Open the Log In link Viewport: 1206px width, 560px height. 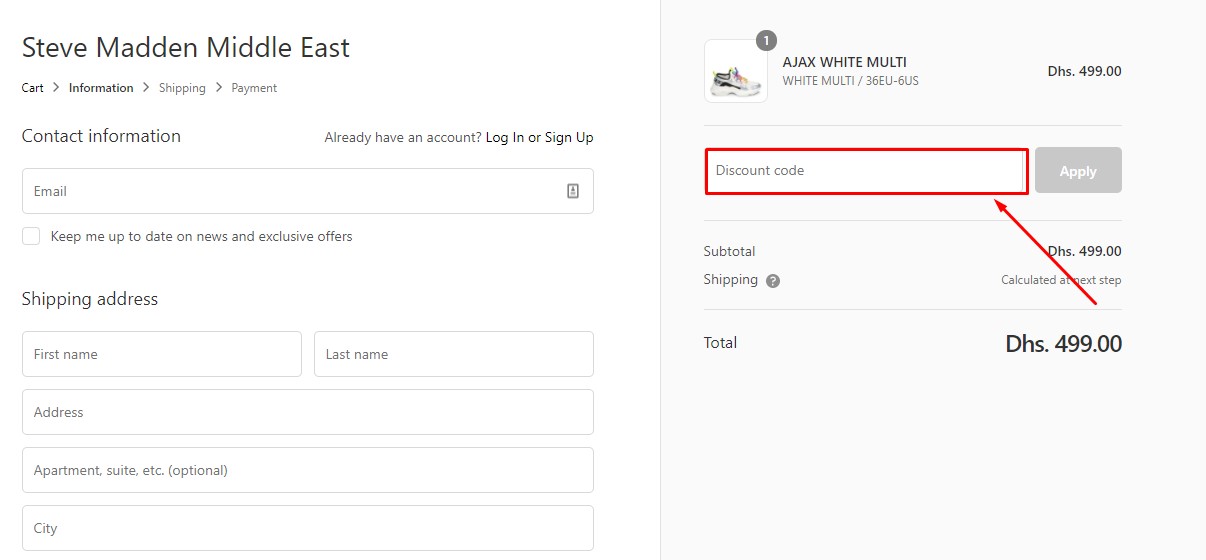pyautogui.click(x=505, y=138)
